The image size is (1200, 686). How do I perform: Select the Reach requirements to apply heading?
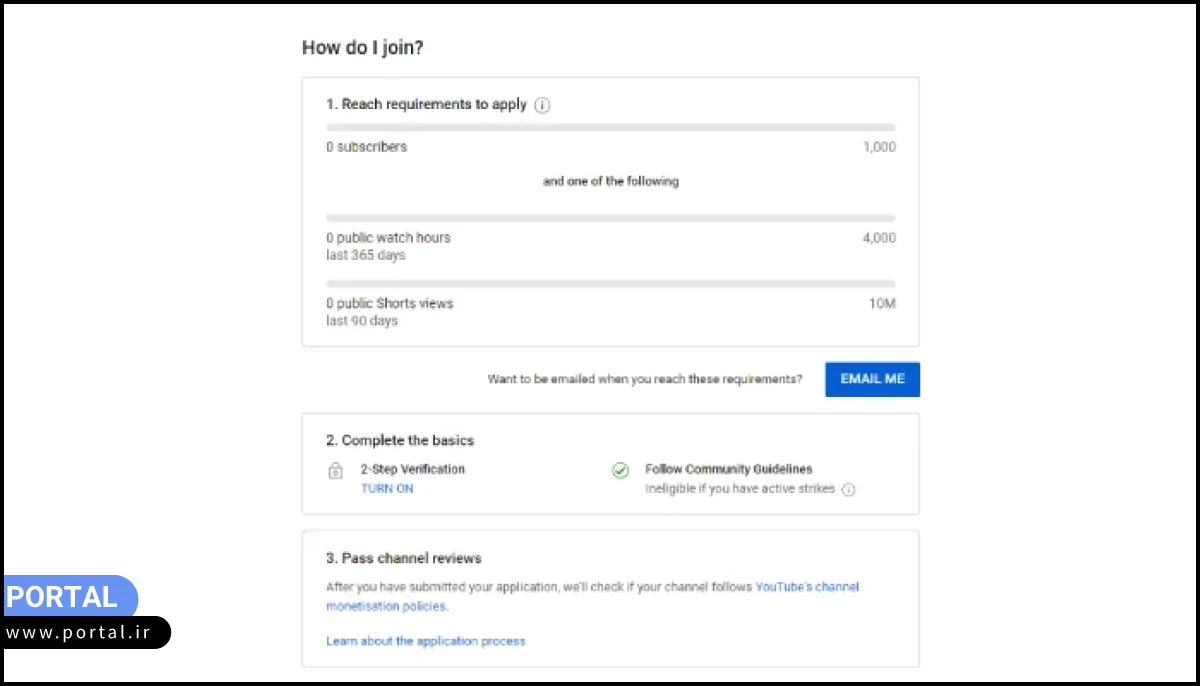click(426, 104)
